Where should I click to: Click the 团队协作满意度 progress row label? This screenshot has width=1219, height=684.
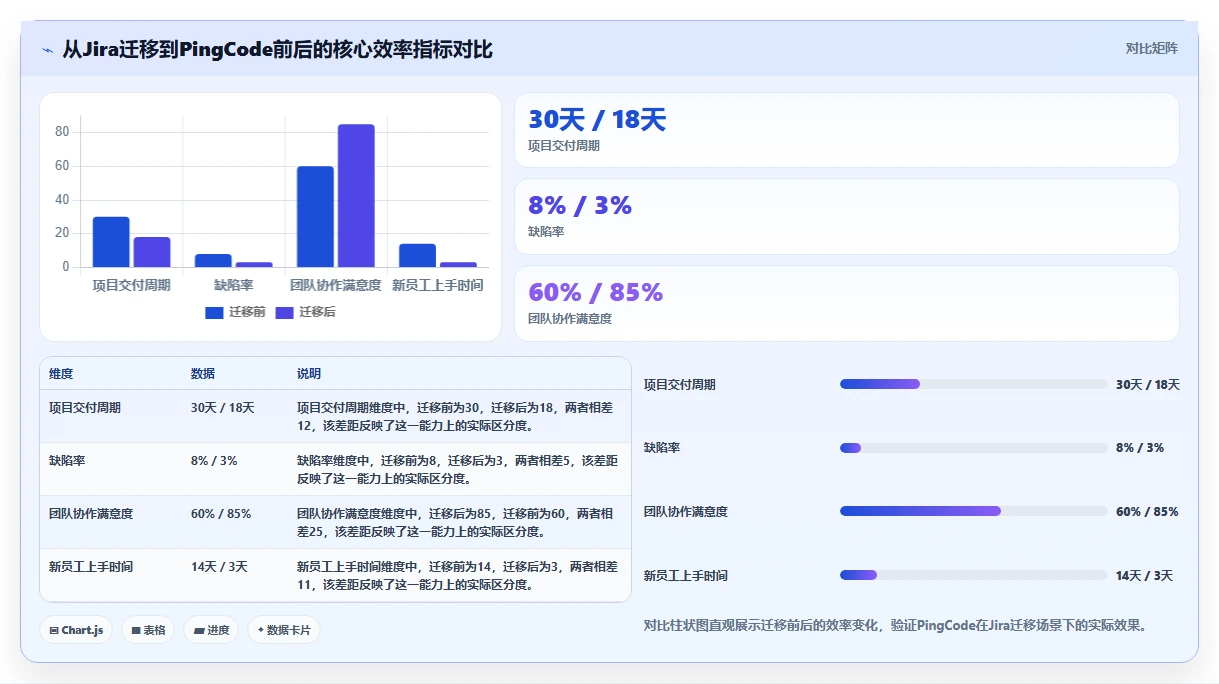pyautogui.click(x=686, y=512)
